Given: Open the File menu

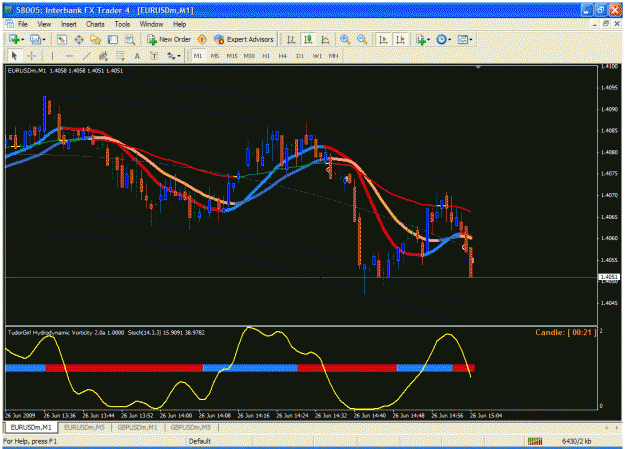Looking at the screenshot, I should coord(23,24).
